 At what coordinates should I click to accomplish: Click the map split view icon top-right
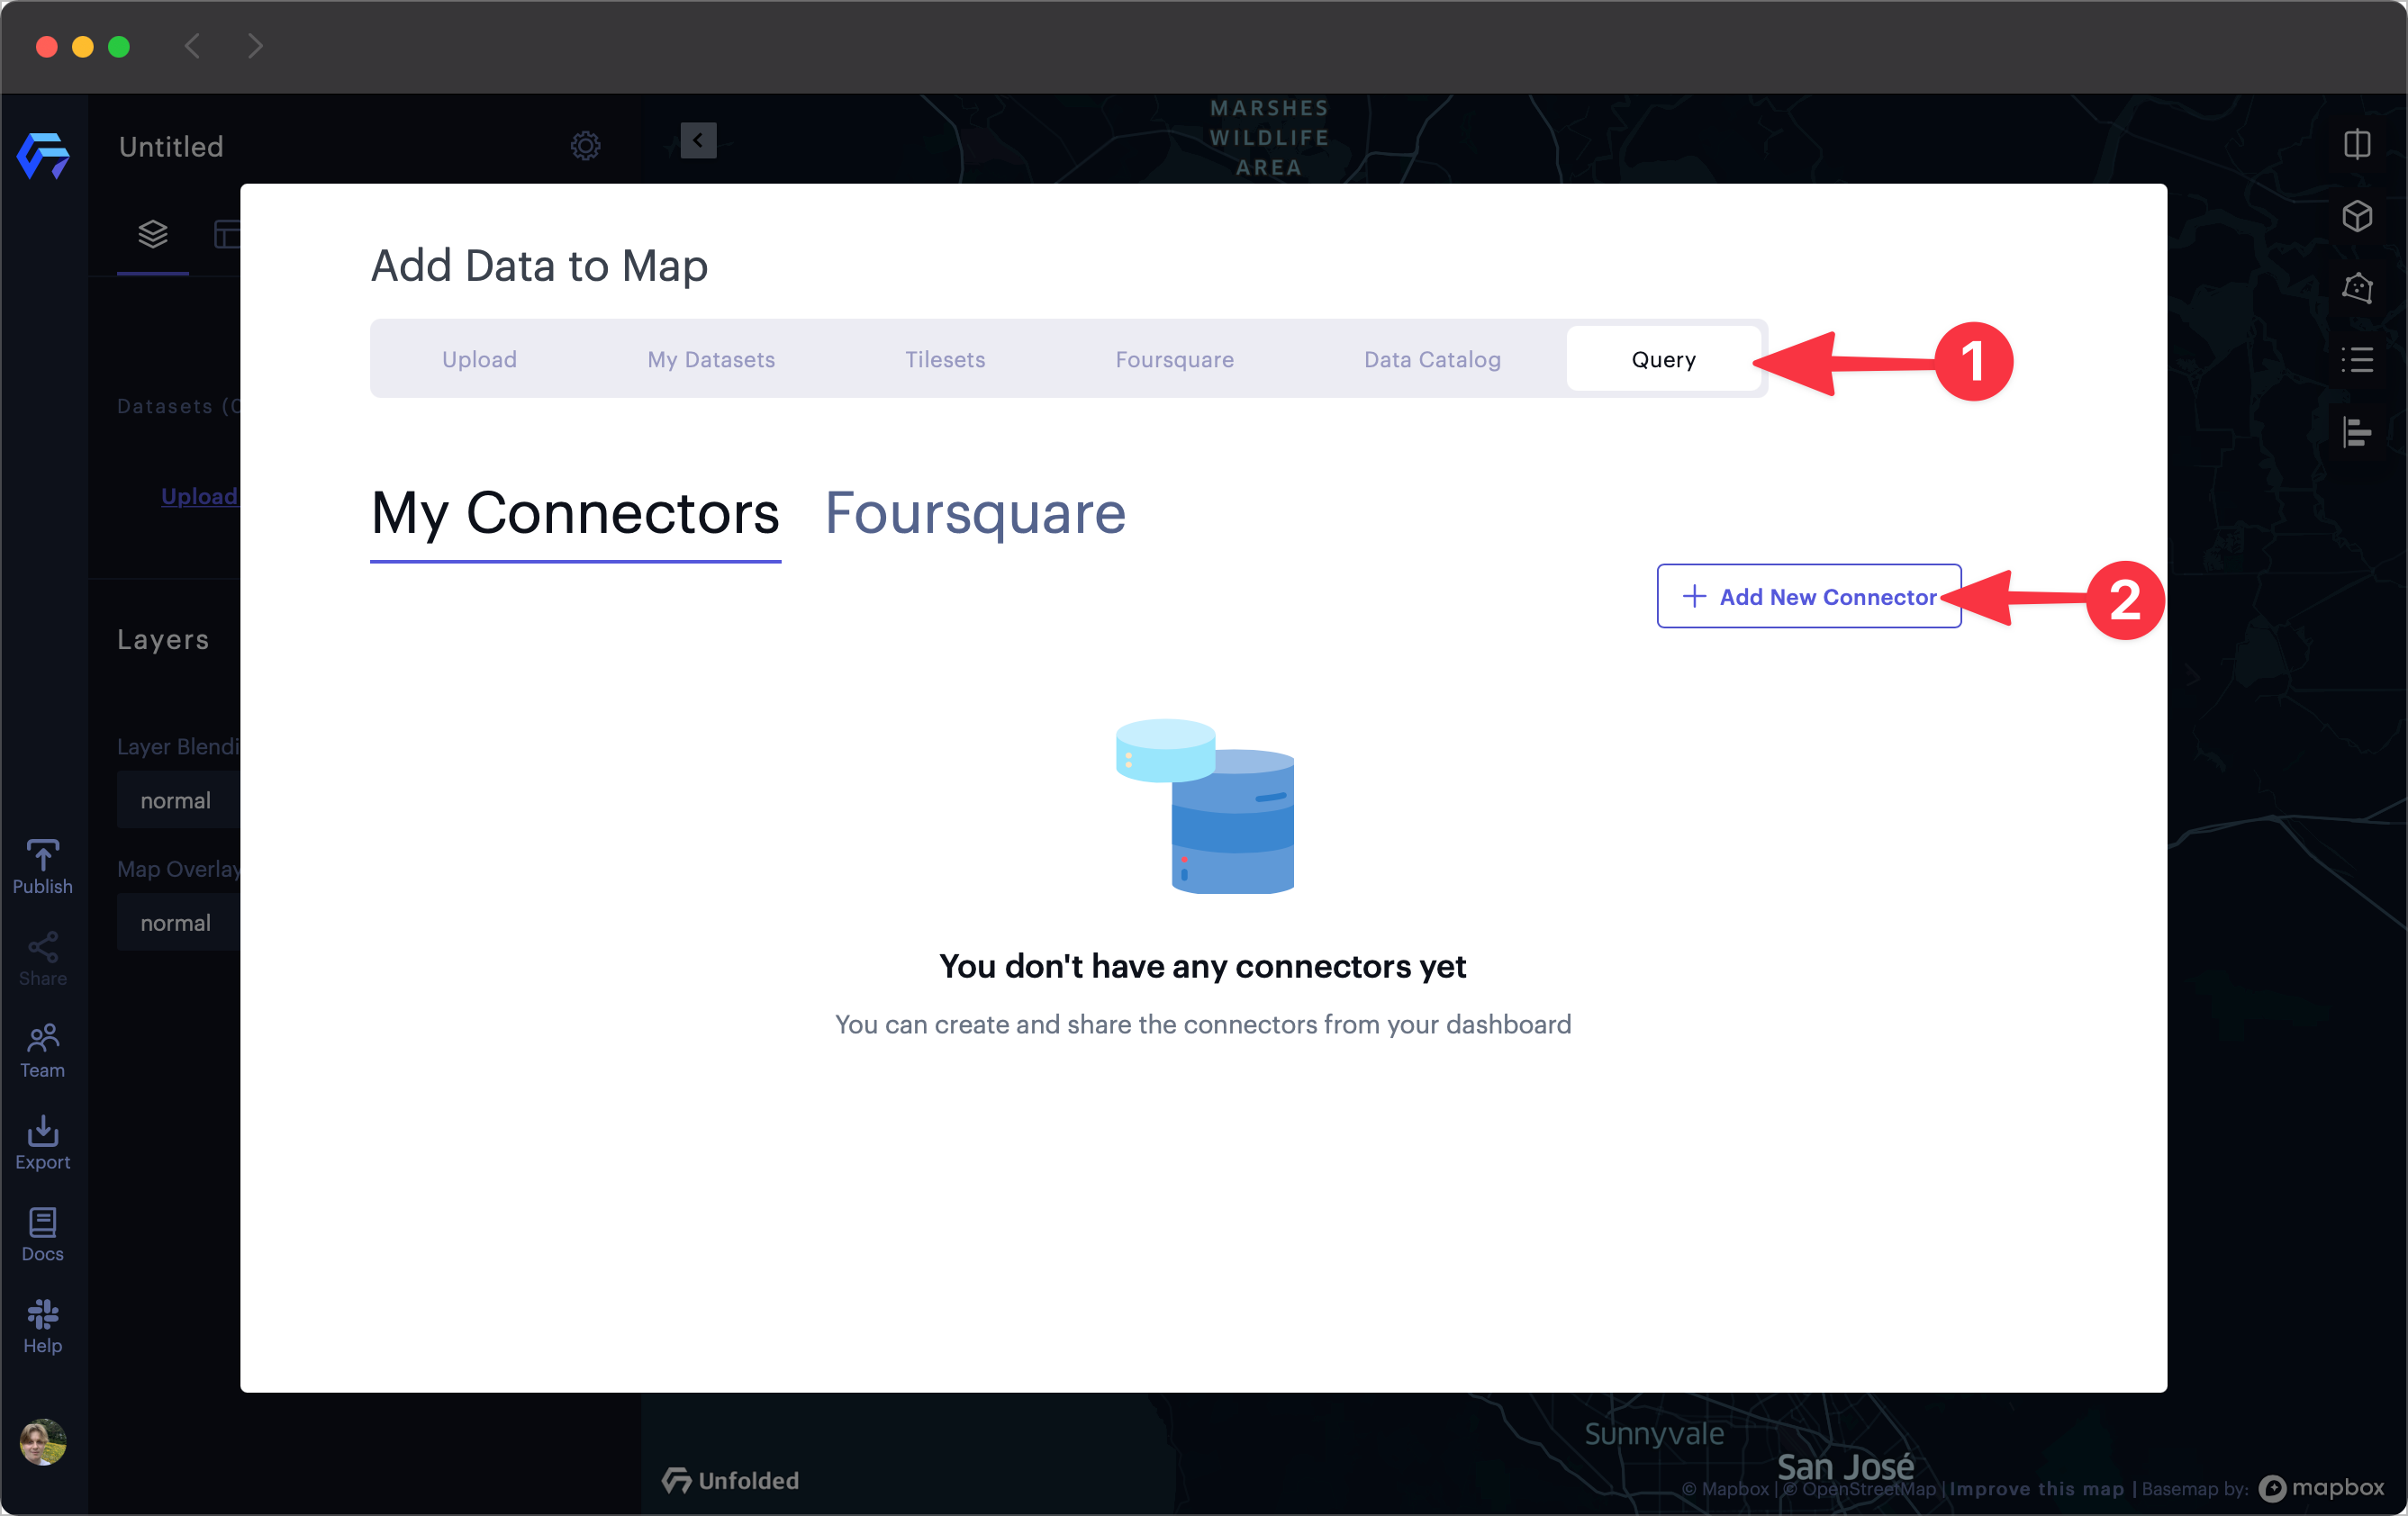pos(2359,143)
